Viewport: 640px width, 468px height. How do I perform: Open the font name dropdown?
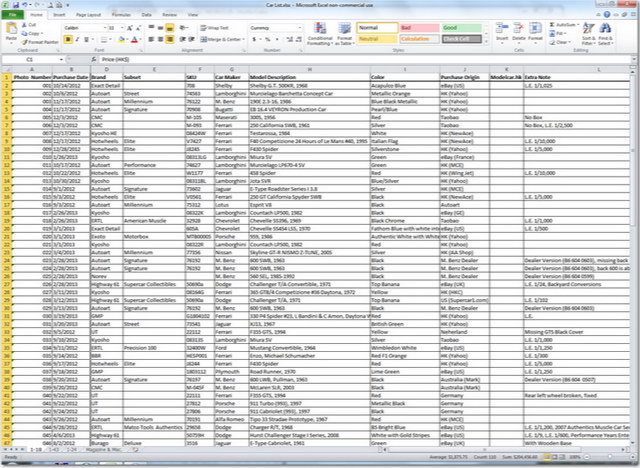pyautogui.click(x=105, y=28)
